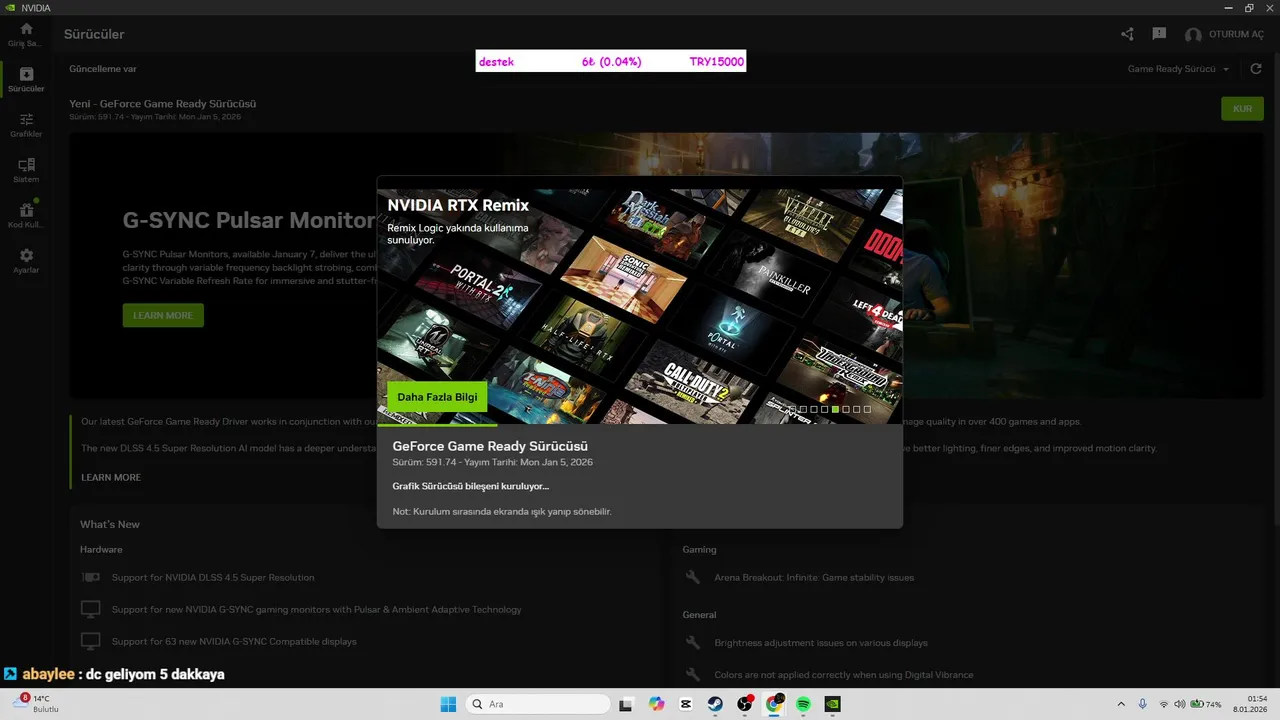1280x720 pixels.
Task: Click the taskbar Ara search box
Action: click(538, 704)
